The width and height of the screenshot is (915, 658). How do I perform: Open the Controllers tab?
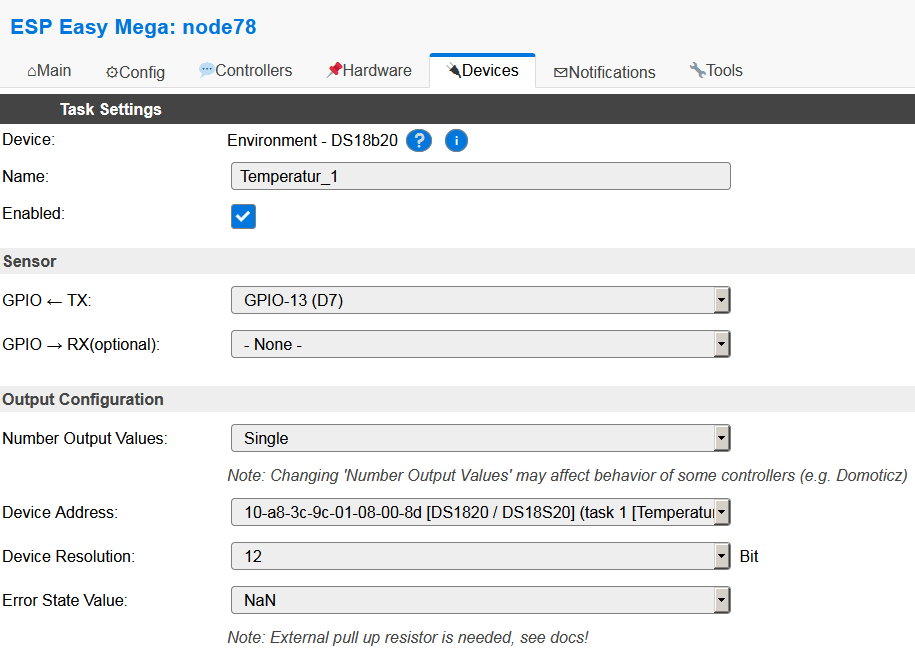pos(245,71)
